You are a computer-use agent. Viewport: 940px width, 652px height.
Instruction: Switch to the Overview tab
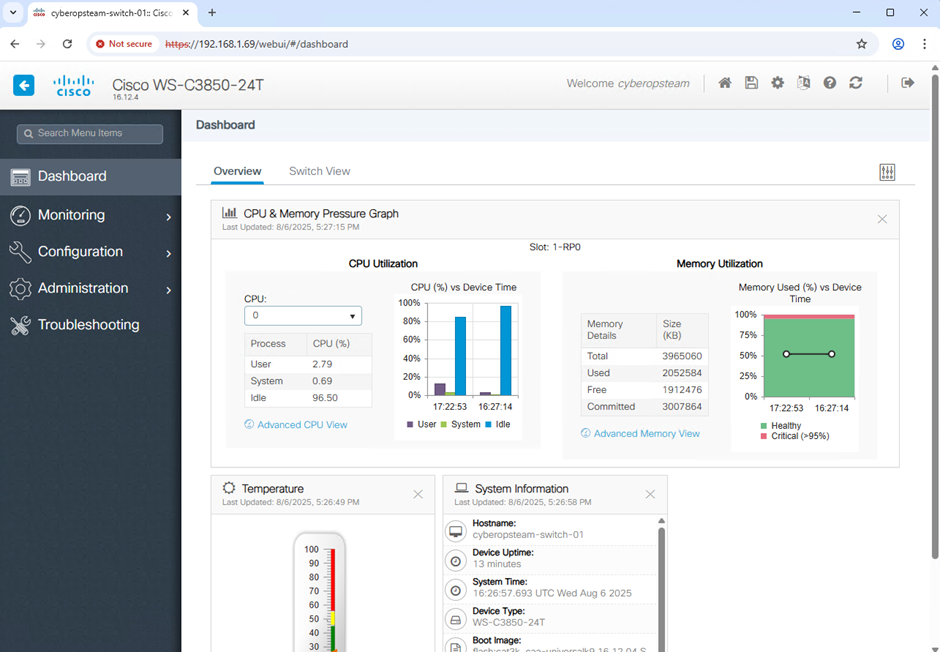coord(237,171)
